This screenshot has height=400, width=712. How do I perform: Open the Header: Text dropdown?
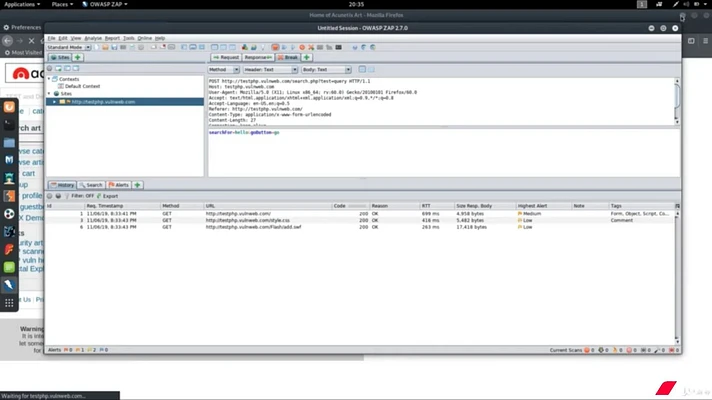coord(270,69)
